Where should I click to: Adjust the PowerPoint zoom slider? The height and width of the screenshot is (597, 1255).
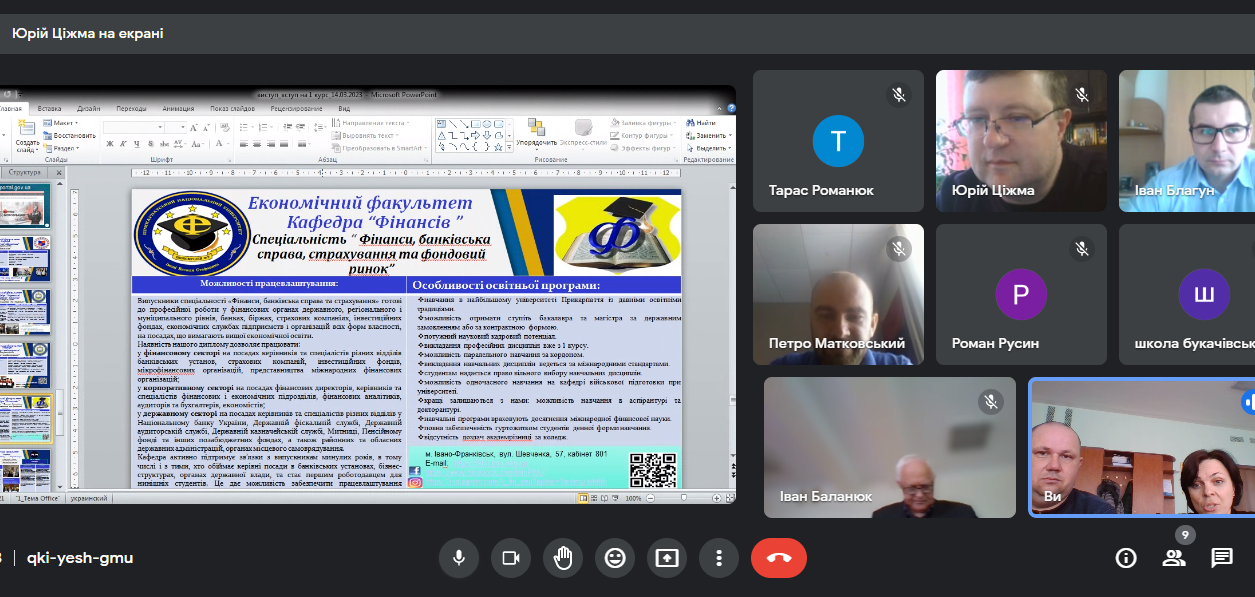(686, 497)
